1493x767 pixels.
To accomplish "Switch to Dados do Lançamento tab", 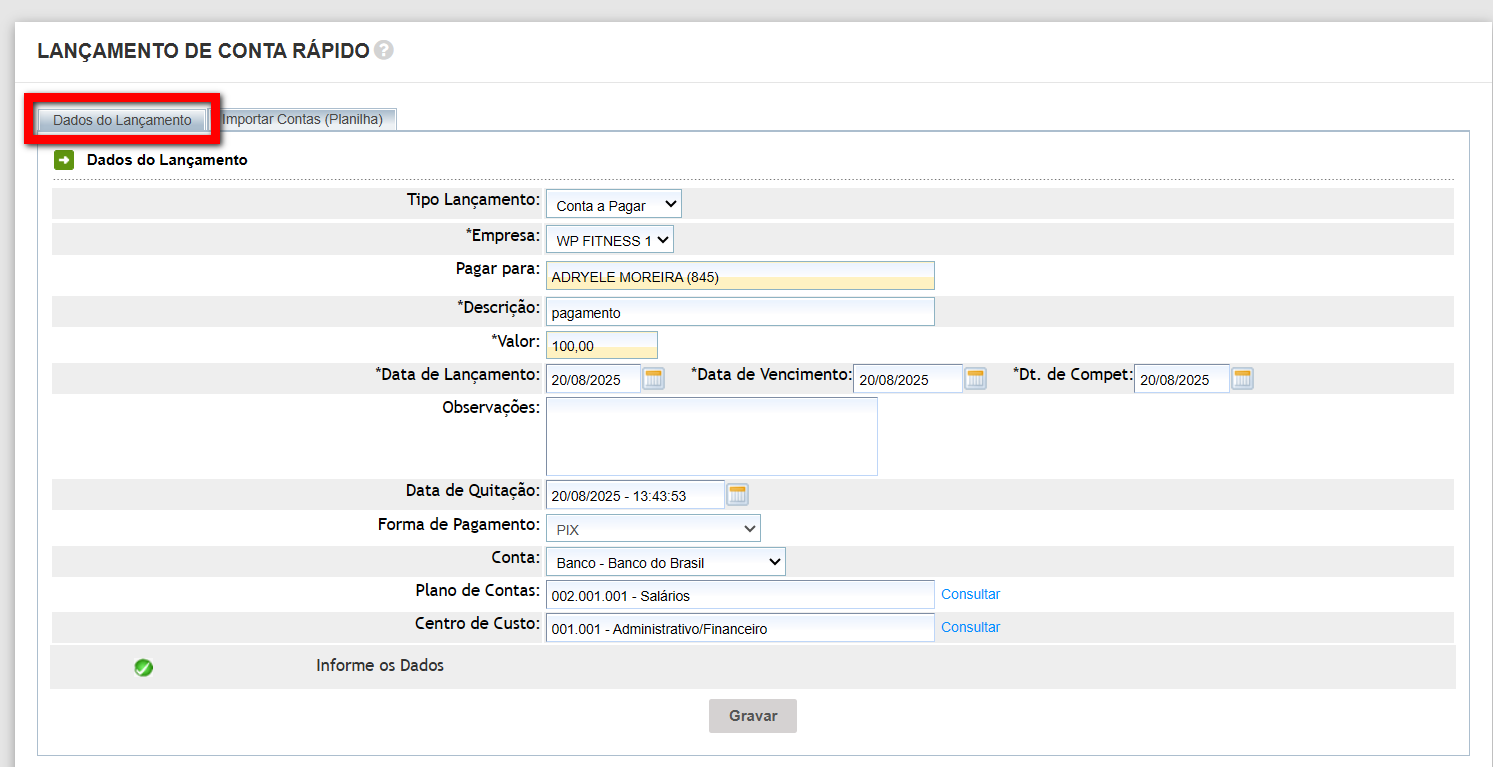I will (x=122, y=120).
